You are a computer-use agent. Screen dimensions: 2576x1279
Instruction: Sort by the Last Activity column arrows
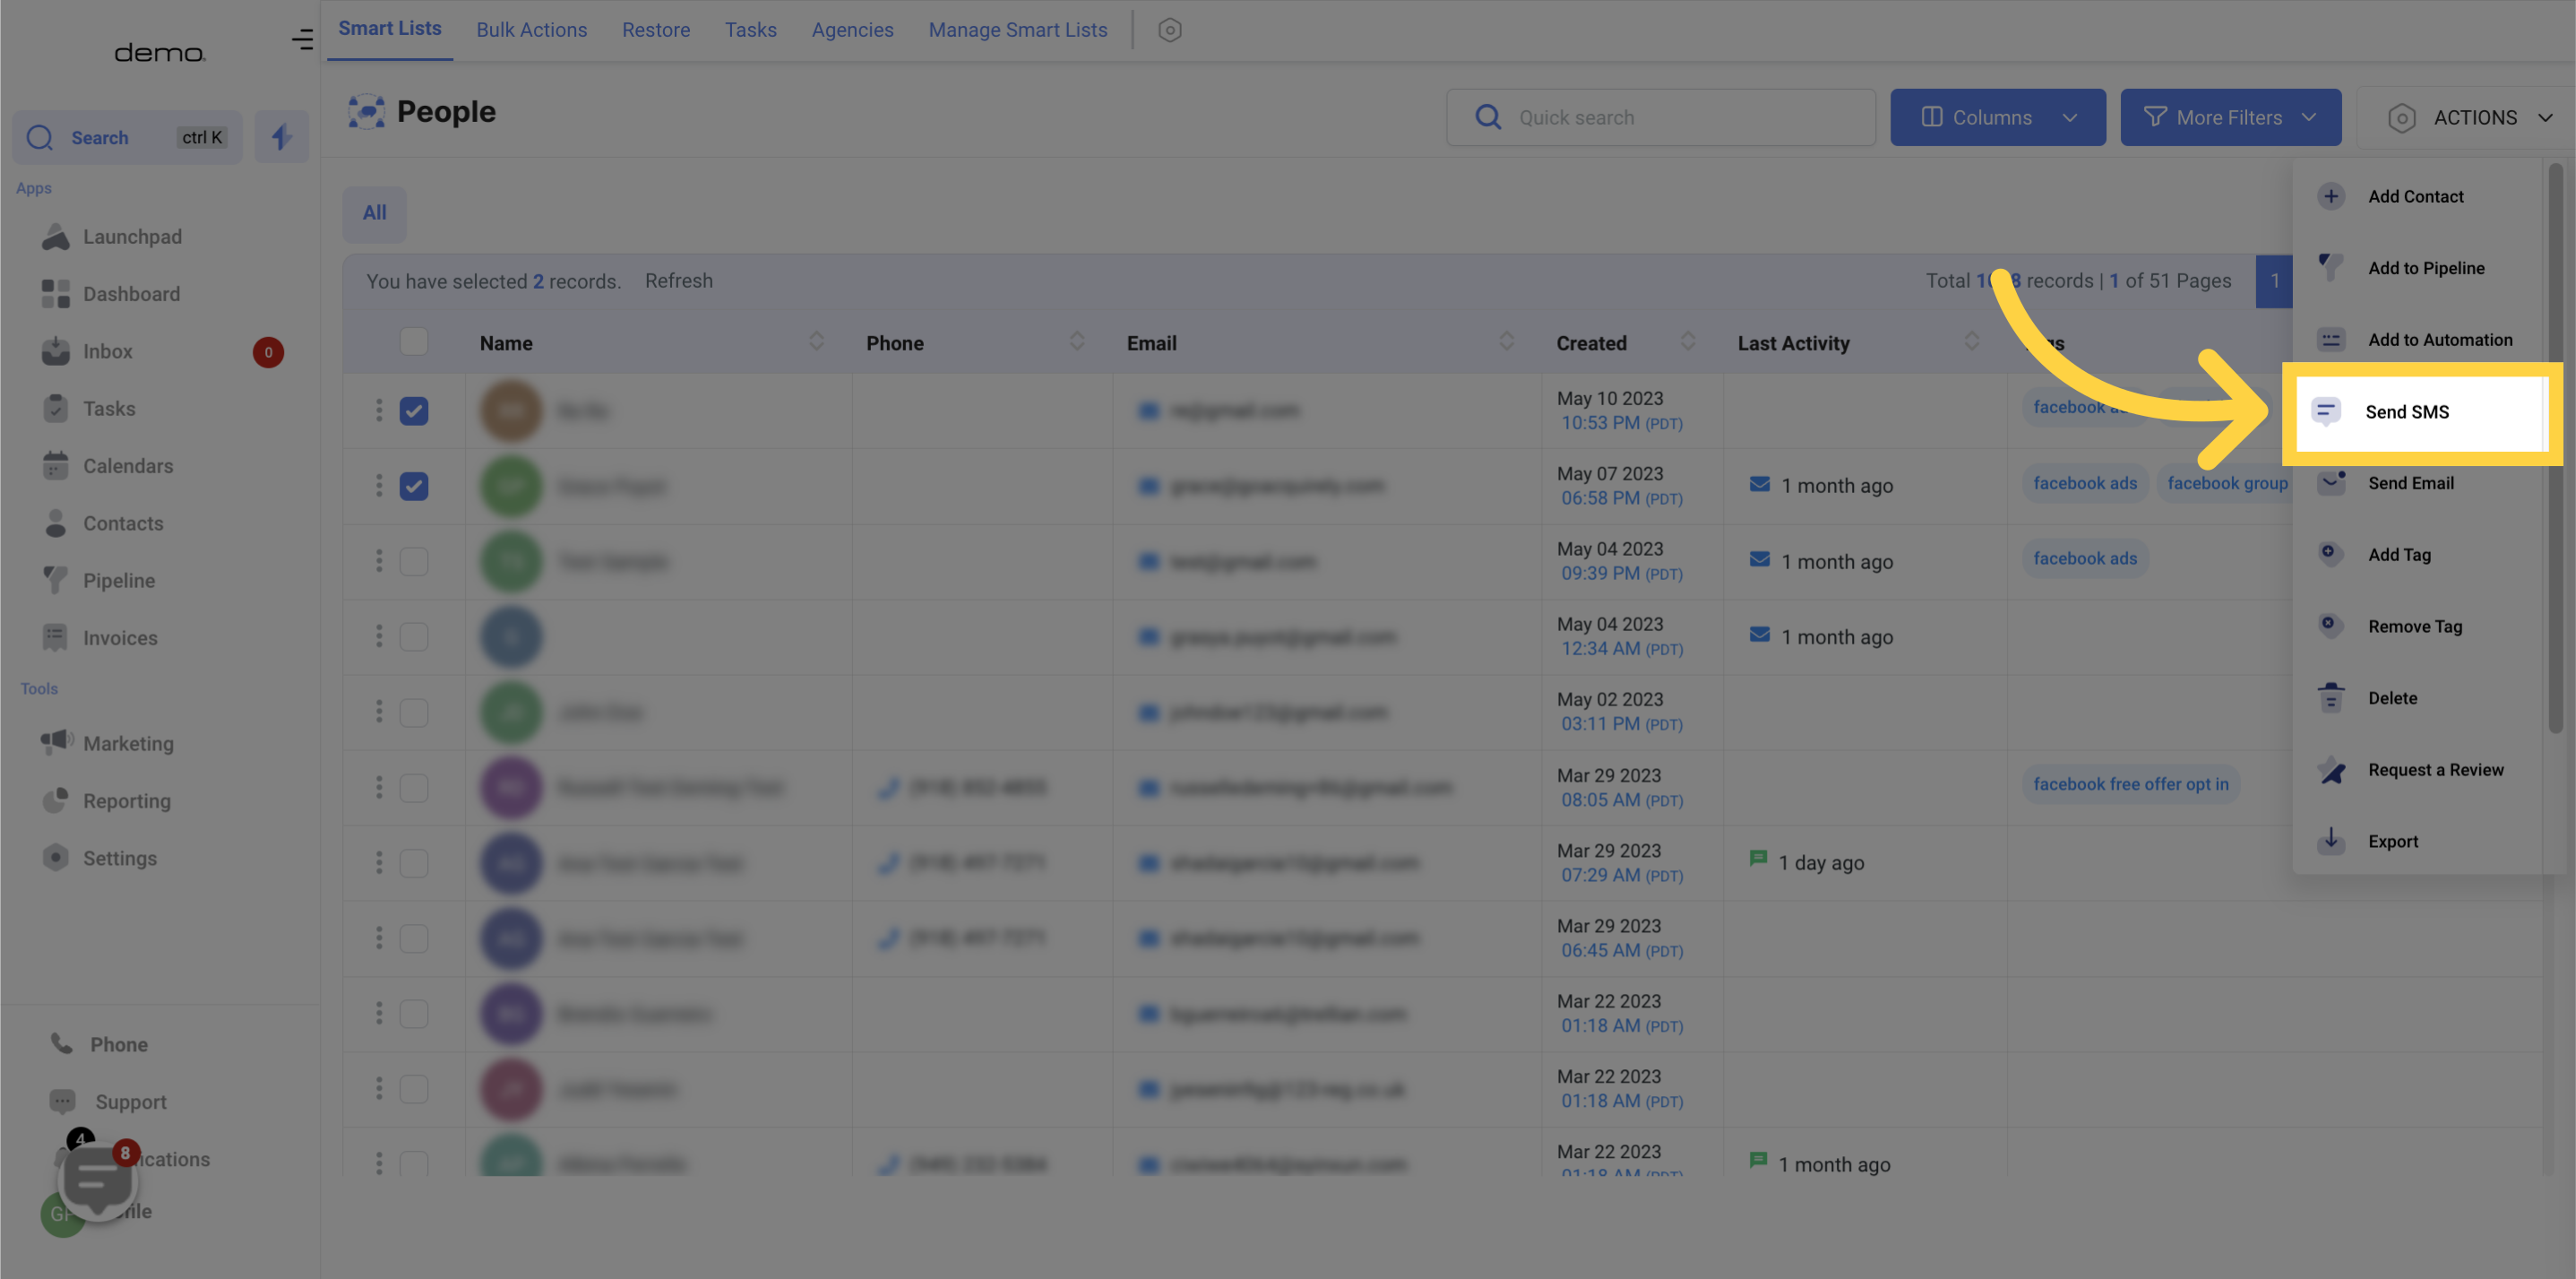(1971, 341)
